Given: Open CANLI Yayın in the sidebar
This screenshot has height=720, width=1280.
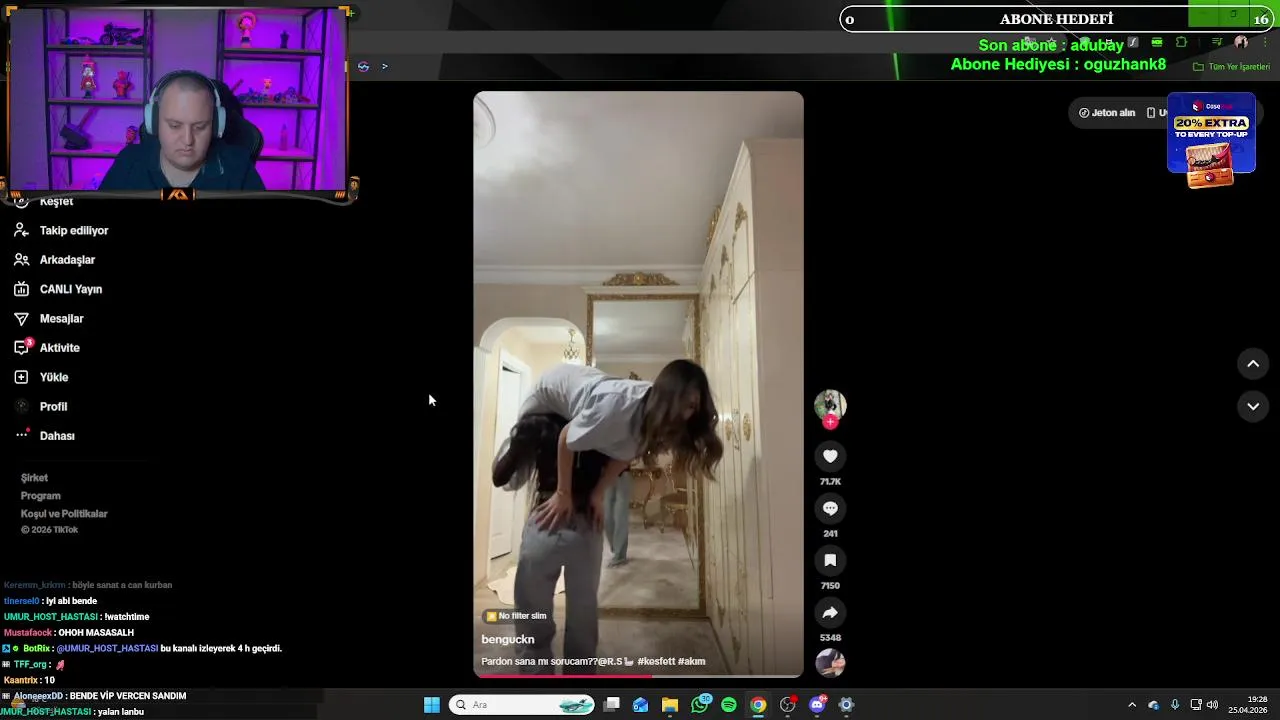Looking at the screenshot, I should coord(58,289).
